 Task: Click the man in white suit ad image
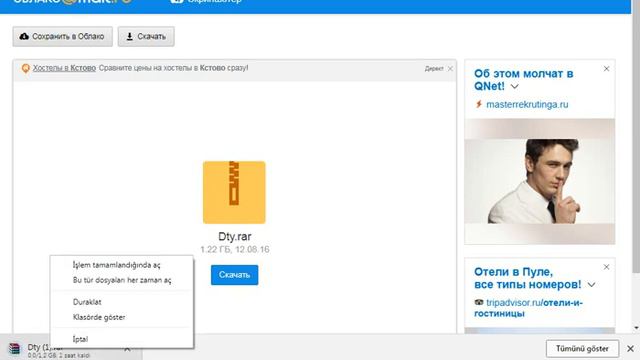[x=540, y=182]
